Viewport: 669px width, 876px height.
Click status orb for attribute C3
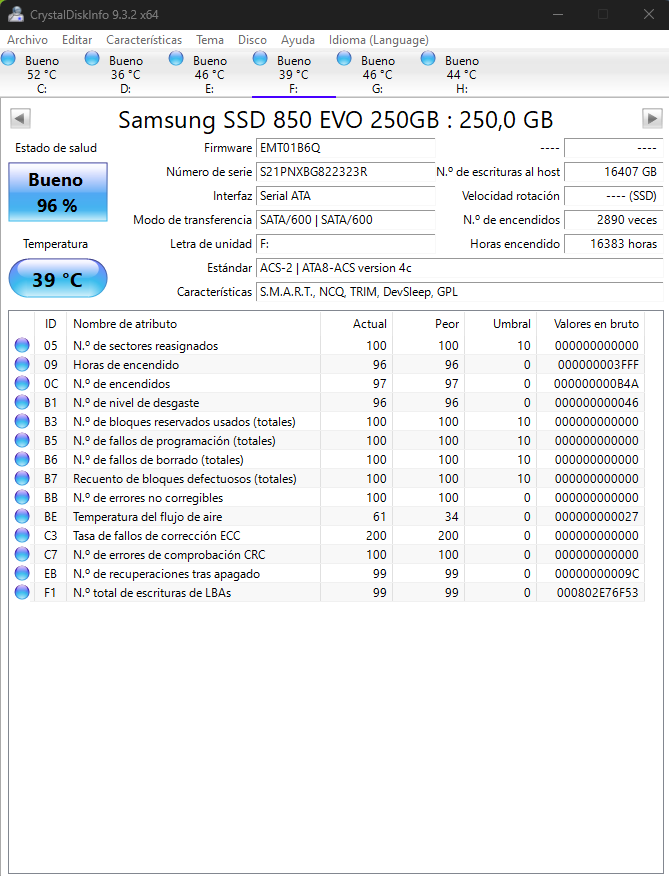coord(22,535)
